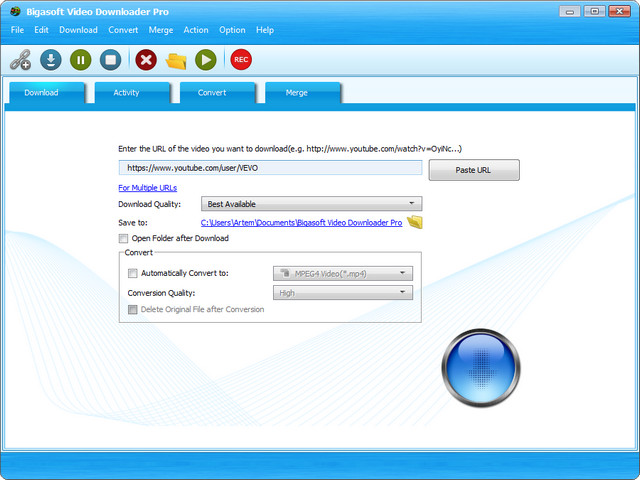The image size is (640, 480).
Task: Click the Paste URL button
Action: 473,170
